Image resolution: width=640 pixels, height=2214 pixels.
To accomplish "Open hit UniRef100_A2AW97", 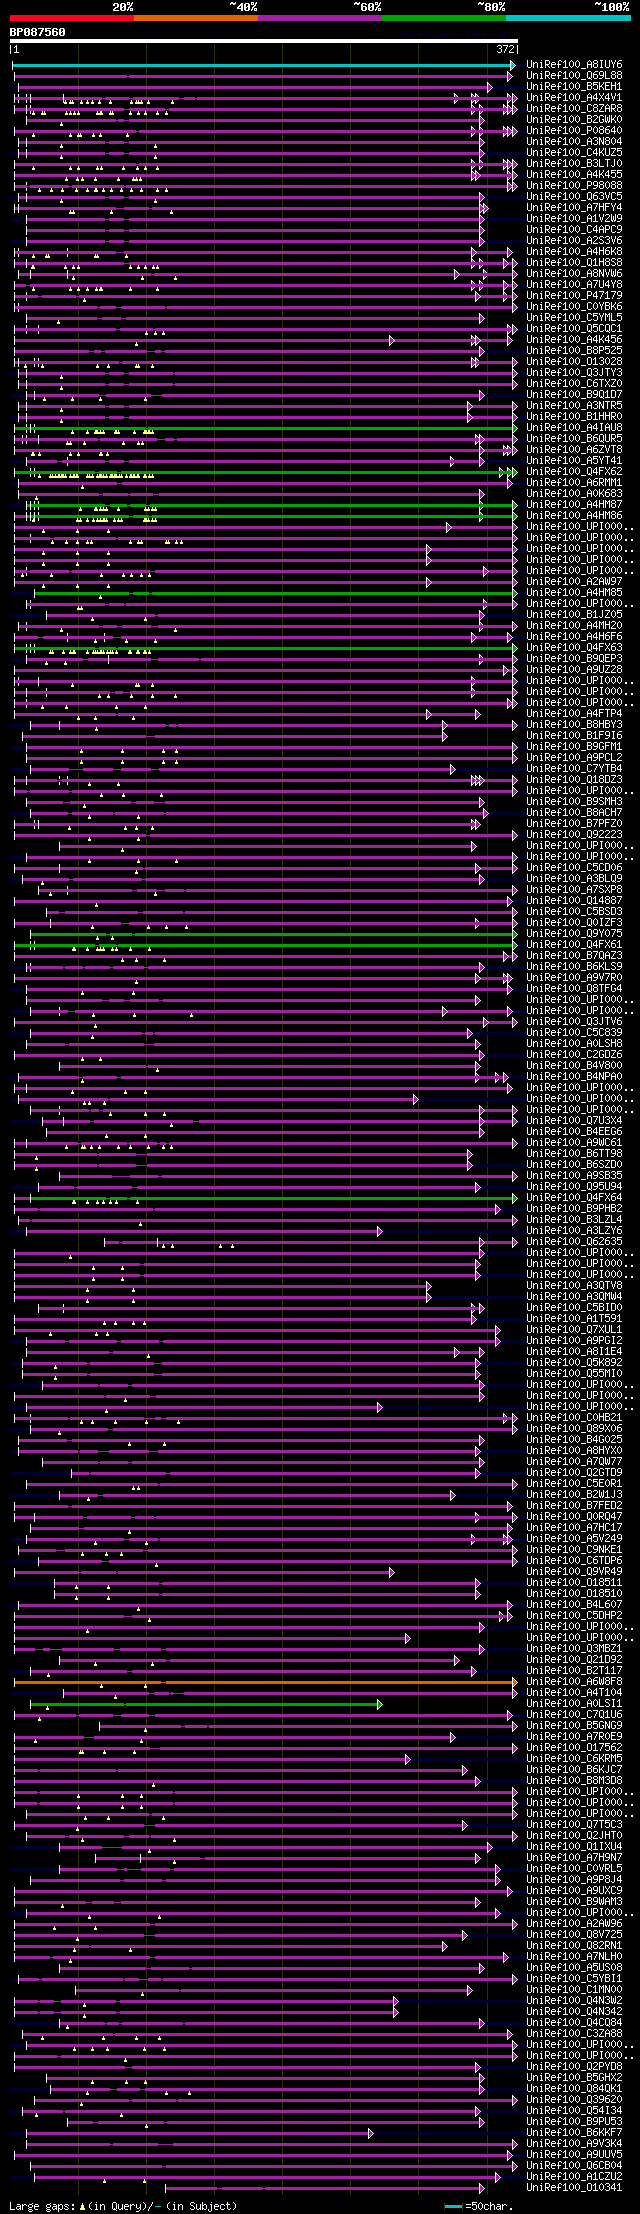I will (574, 581).
